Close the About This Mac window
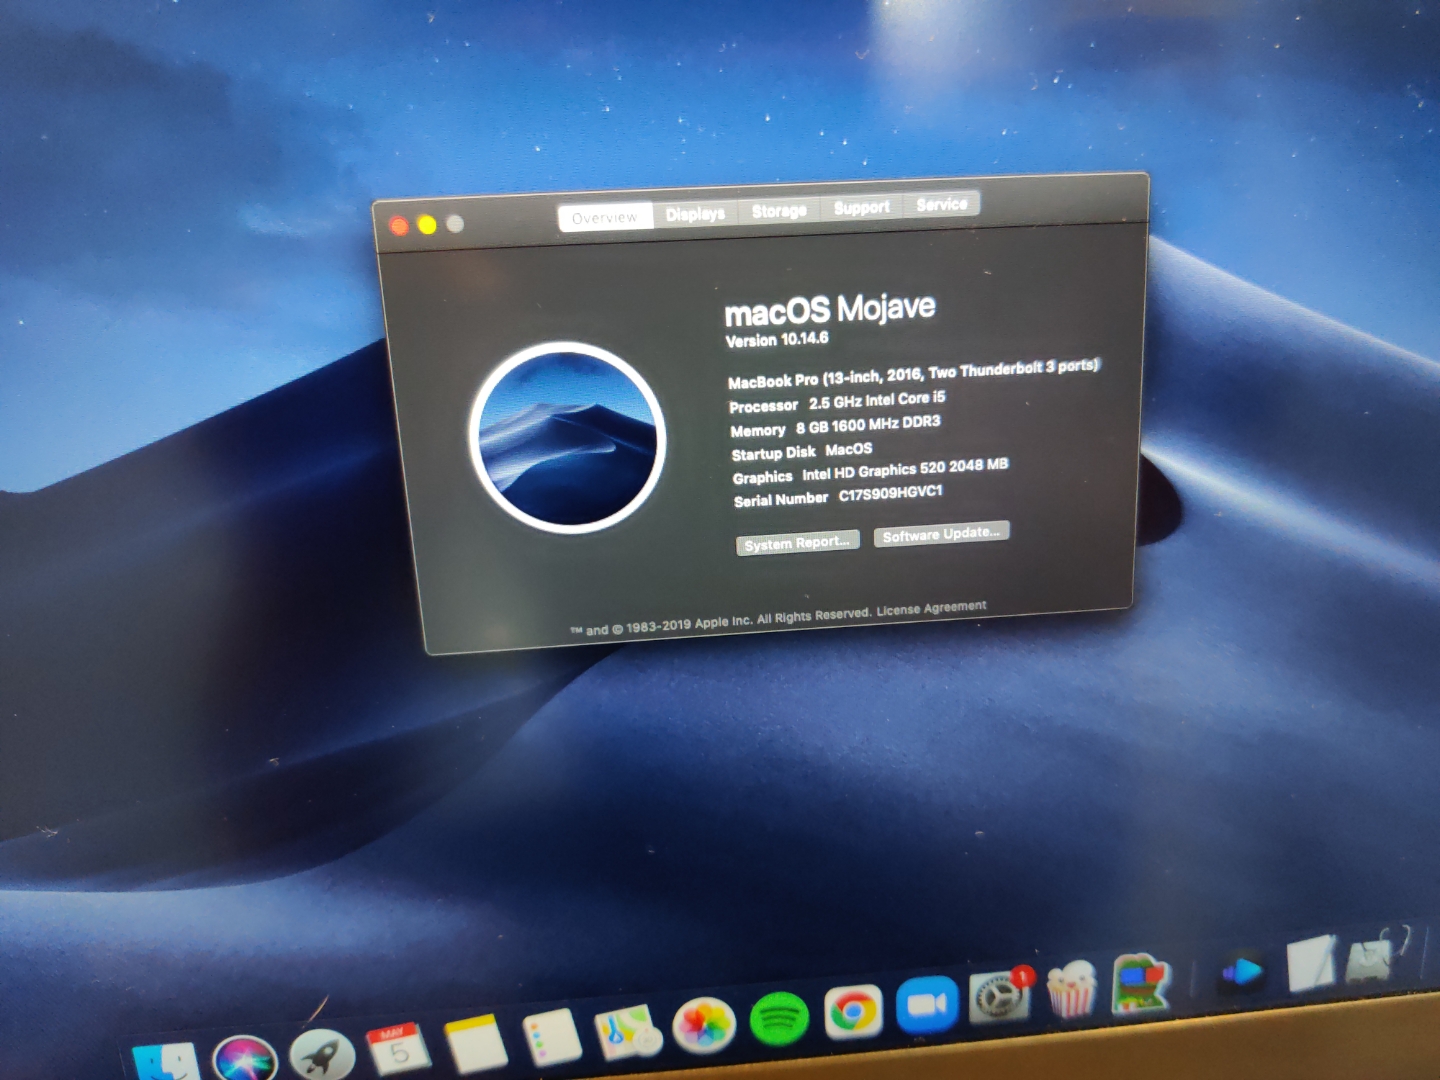 click(x=399, y=226)
